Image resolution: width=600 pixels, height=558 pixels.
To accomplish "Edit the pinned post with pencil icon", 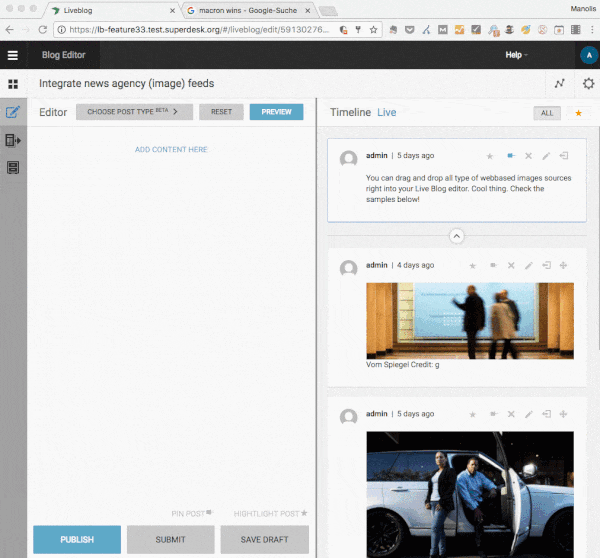I will 546,156.
